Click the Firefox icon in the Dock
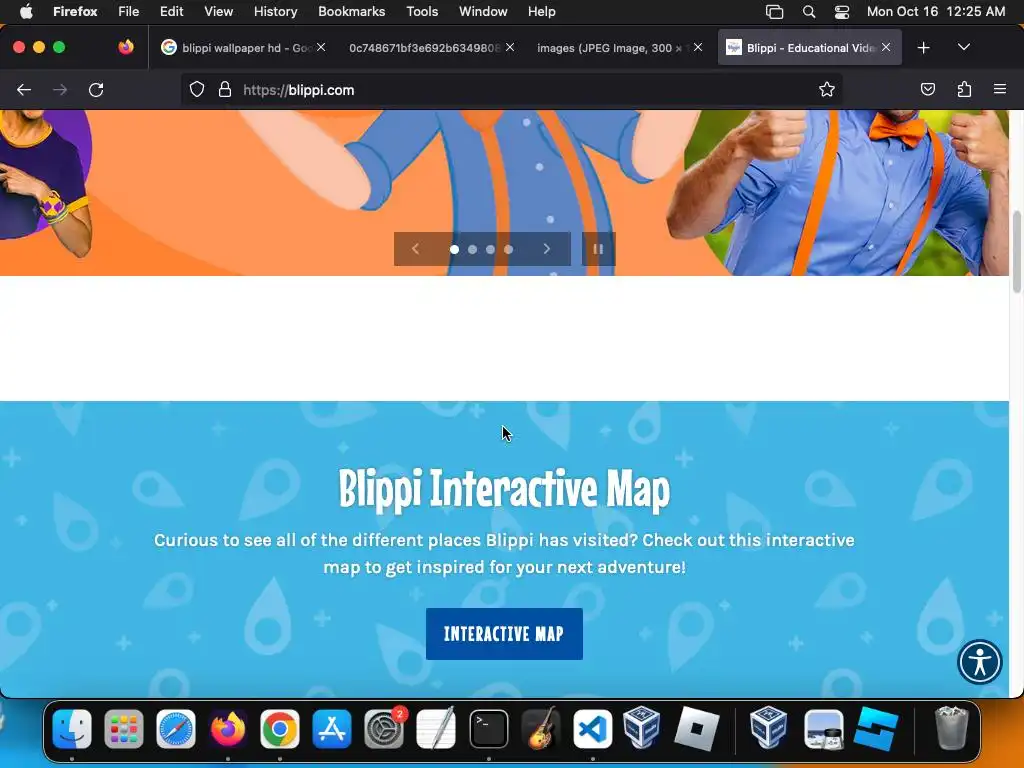Image resolution: width=1024 pixels, height=768 pixels. (227, 729)
